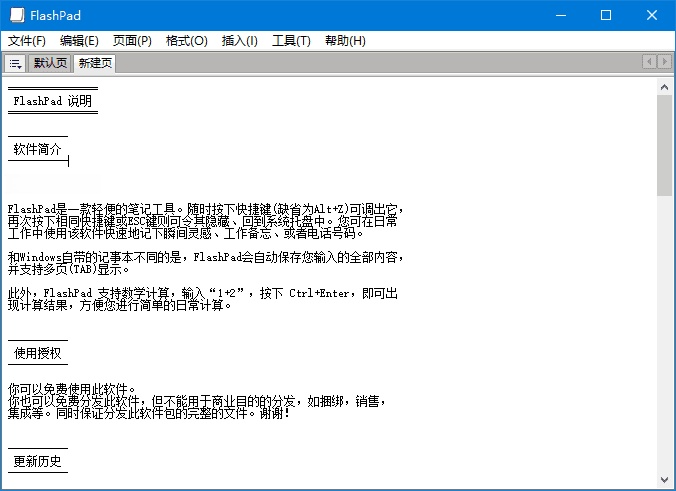Minimize the FlashPad window
This screenshot has height=491, width=676.
click(560, 15)
